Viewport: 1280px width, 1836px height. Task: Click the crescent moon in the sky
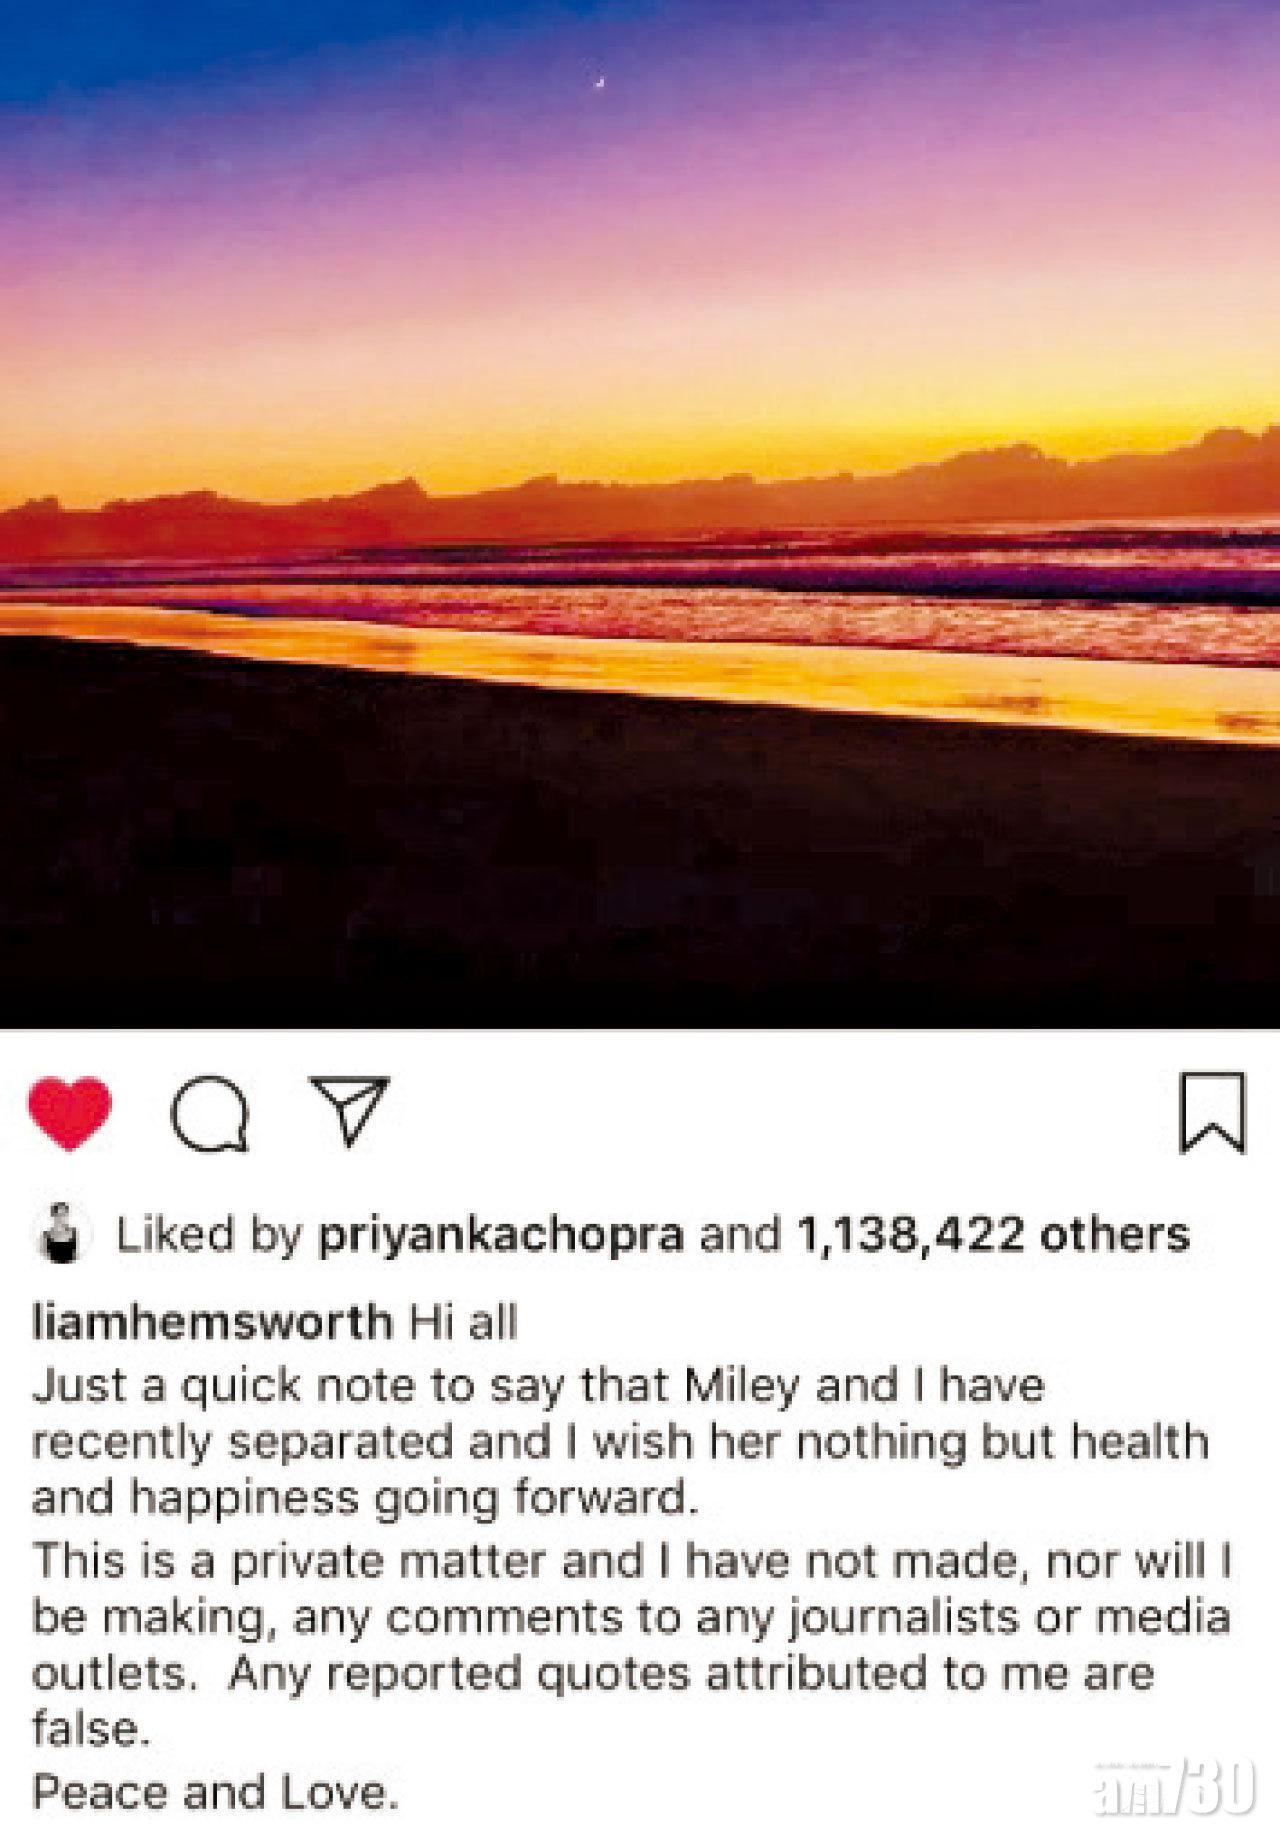click(600, 84)
